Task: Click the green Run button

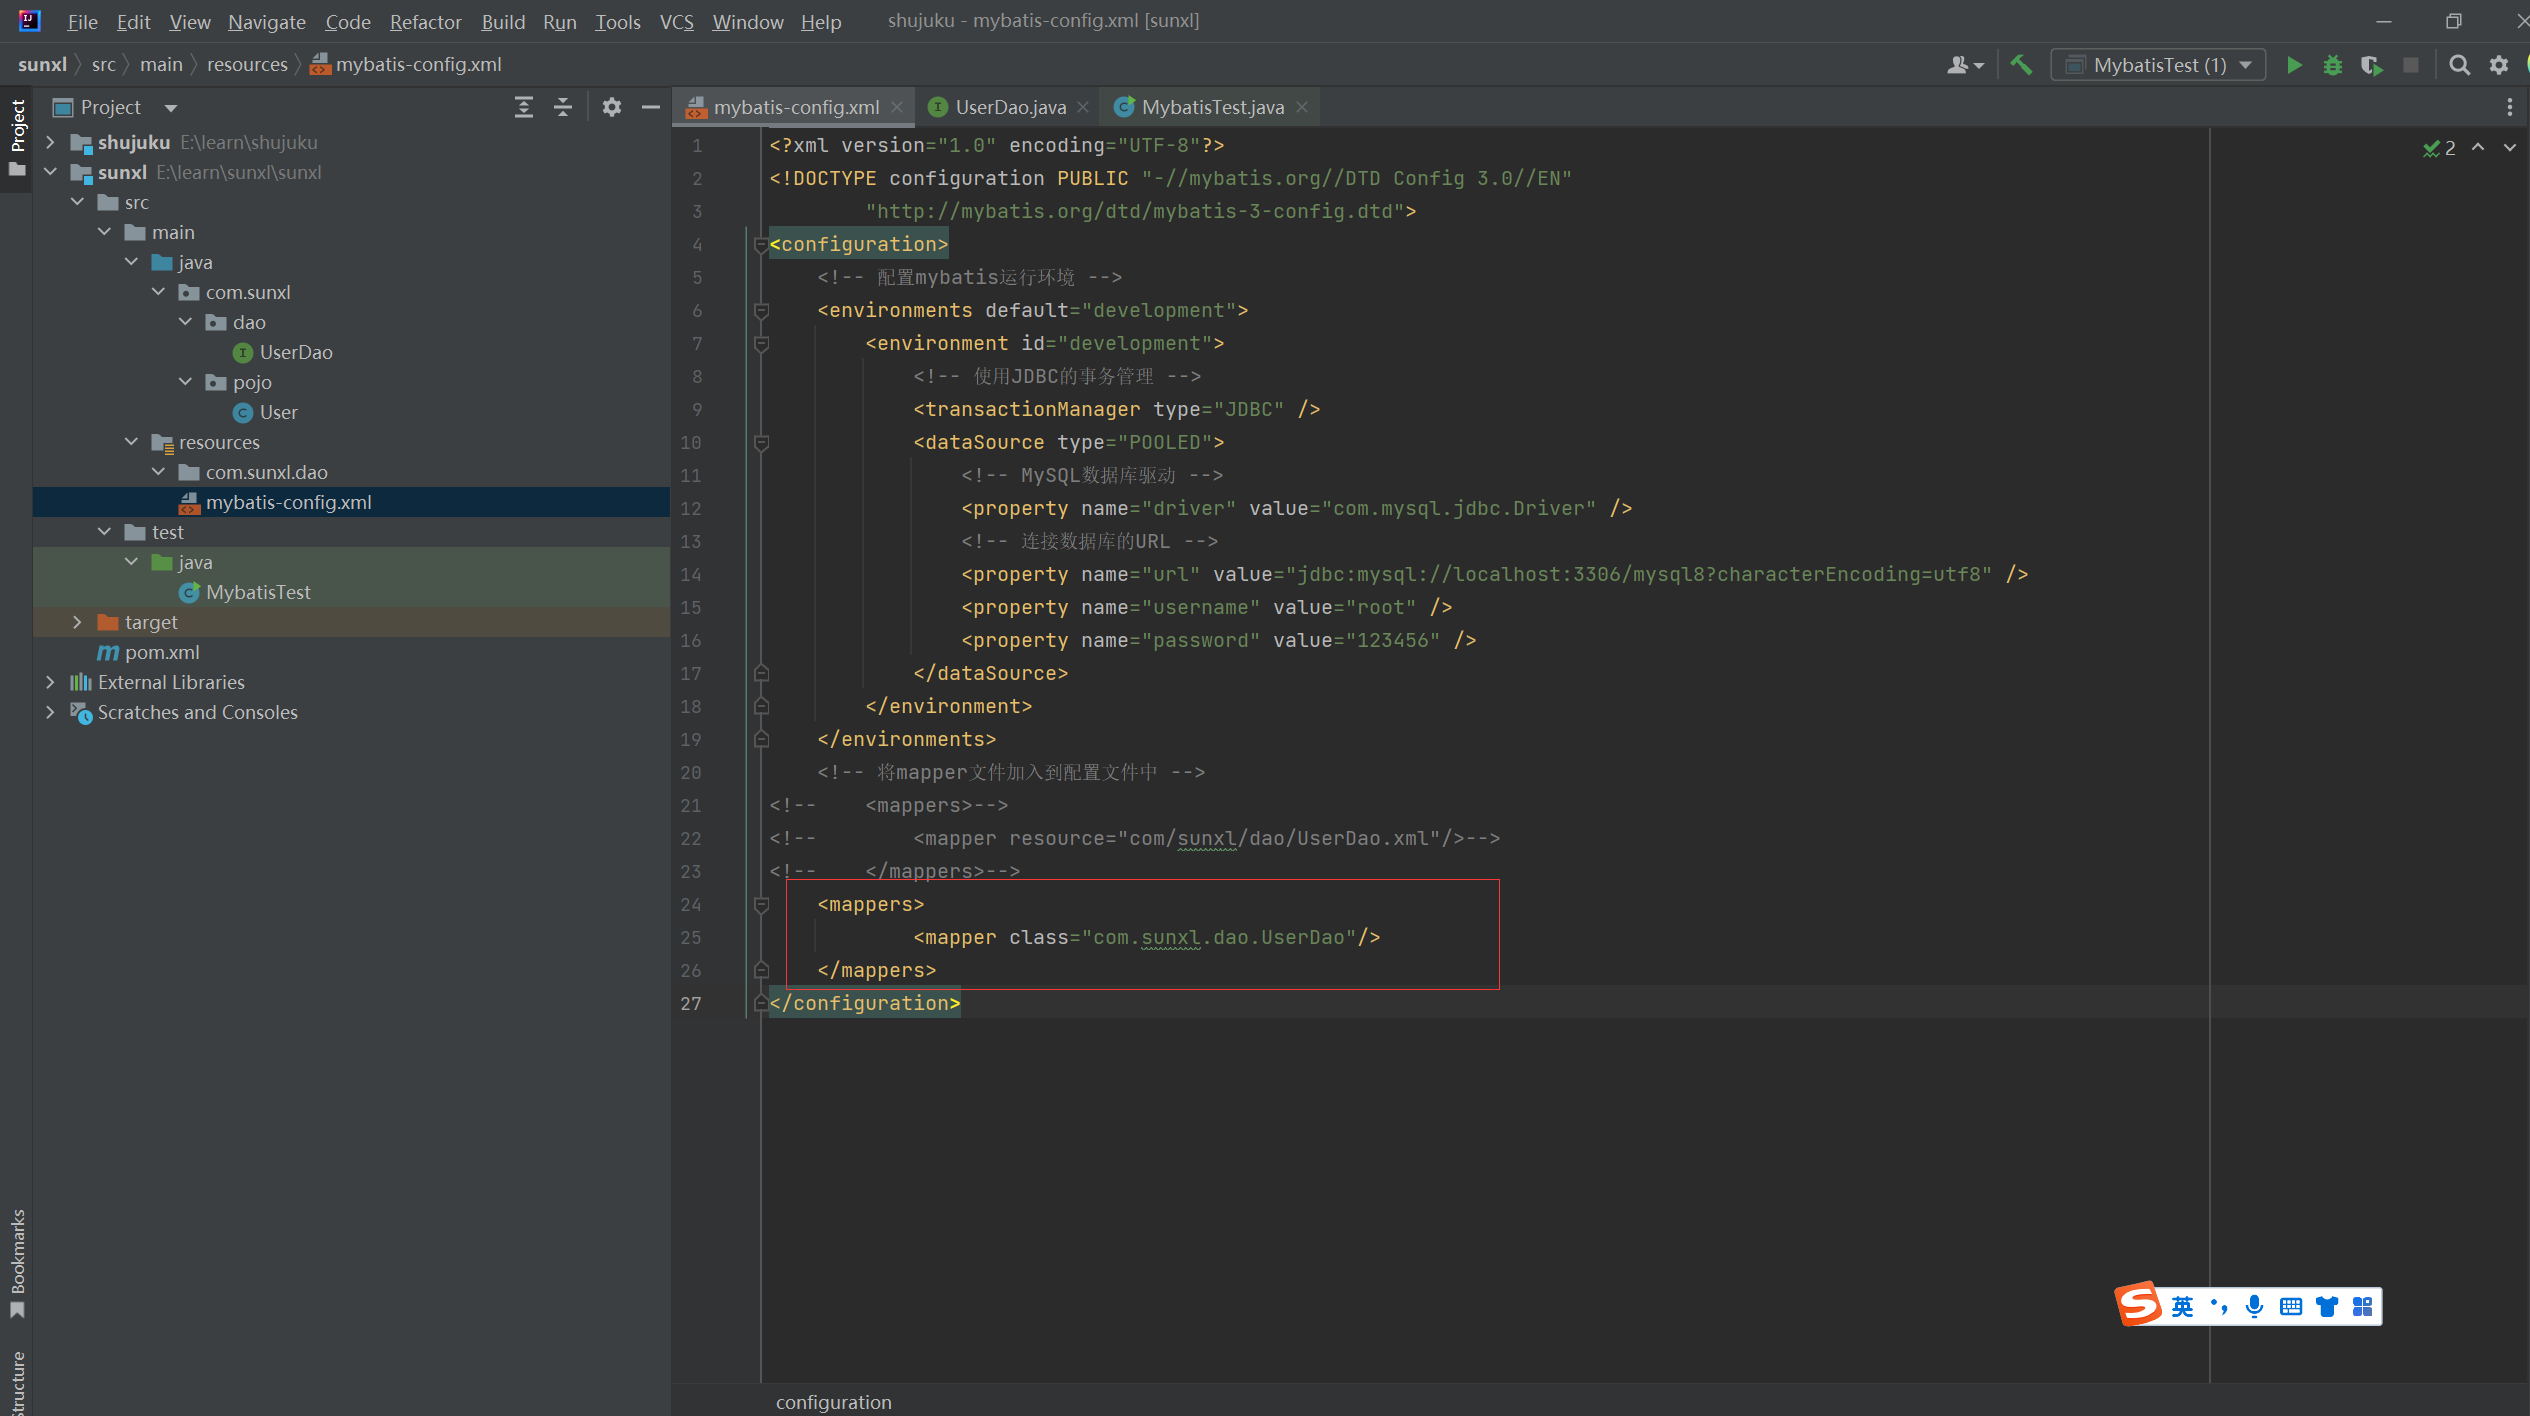Action: tap(2294, 65)
